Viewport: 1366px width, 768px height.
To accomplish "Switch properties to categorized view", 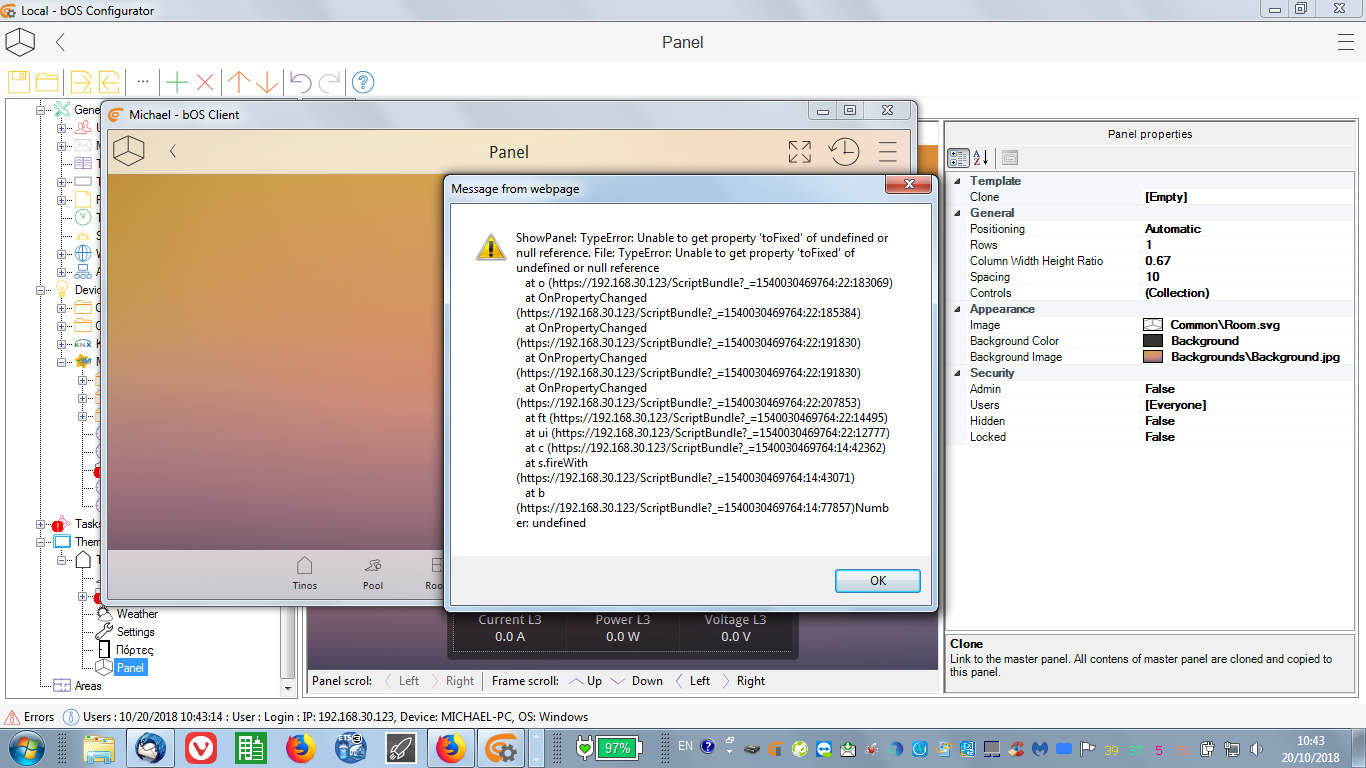I will click(x=958, y=157).
